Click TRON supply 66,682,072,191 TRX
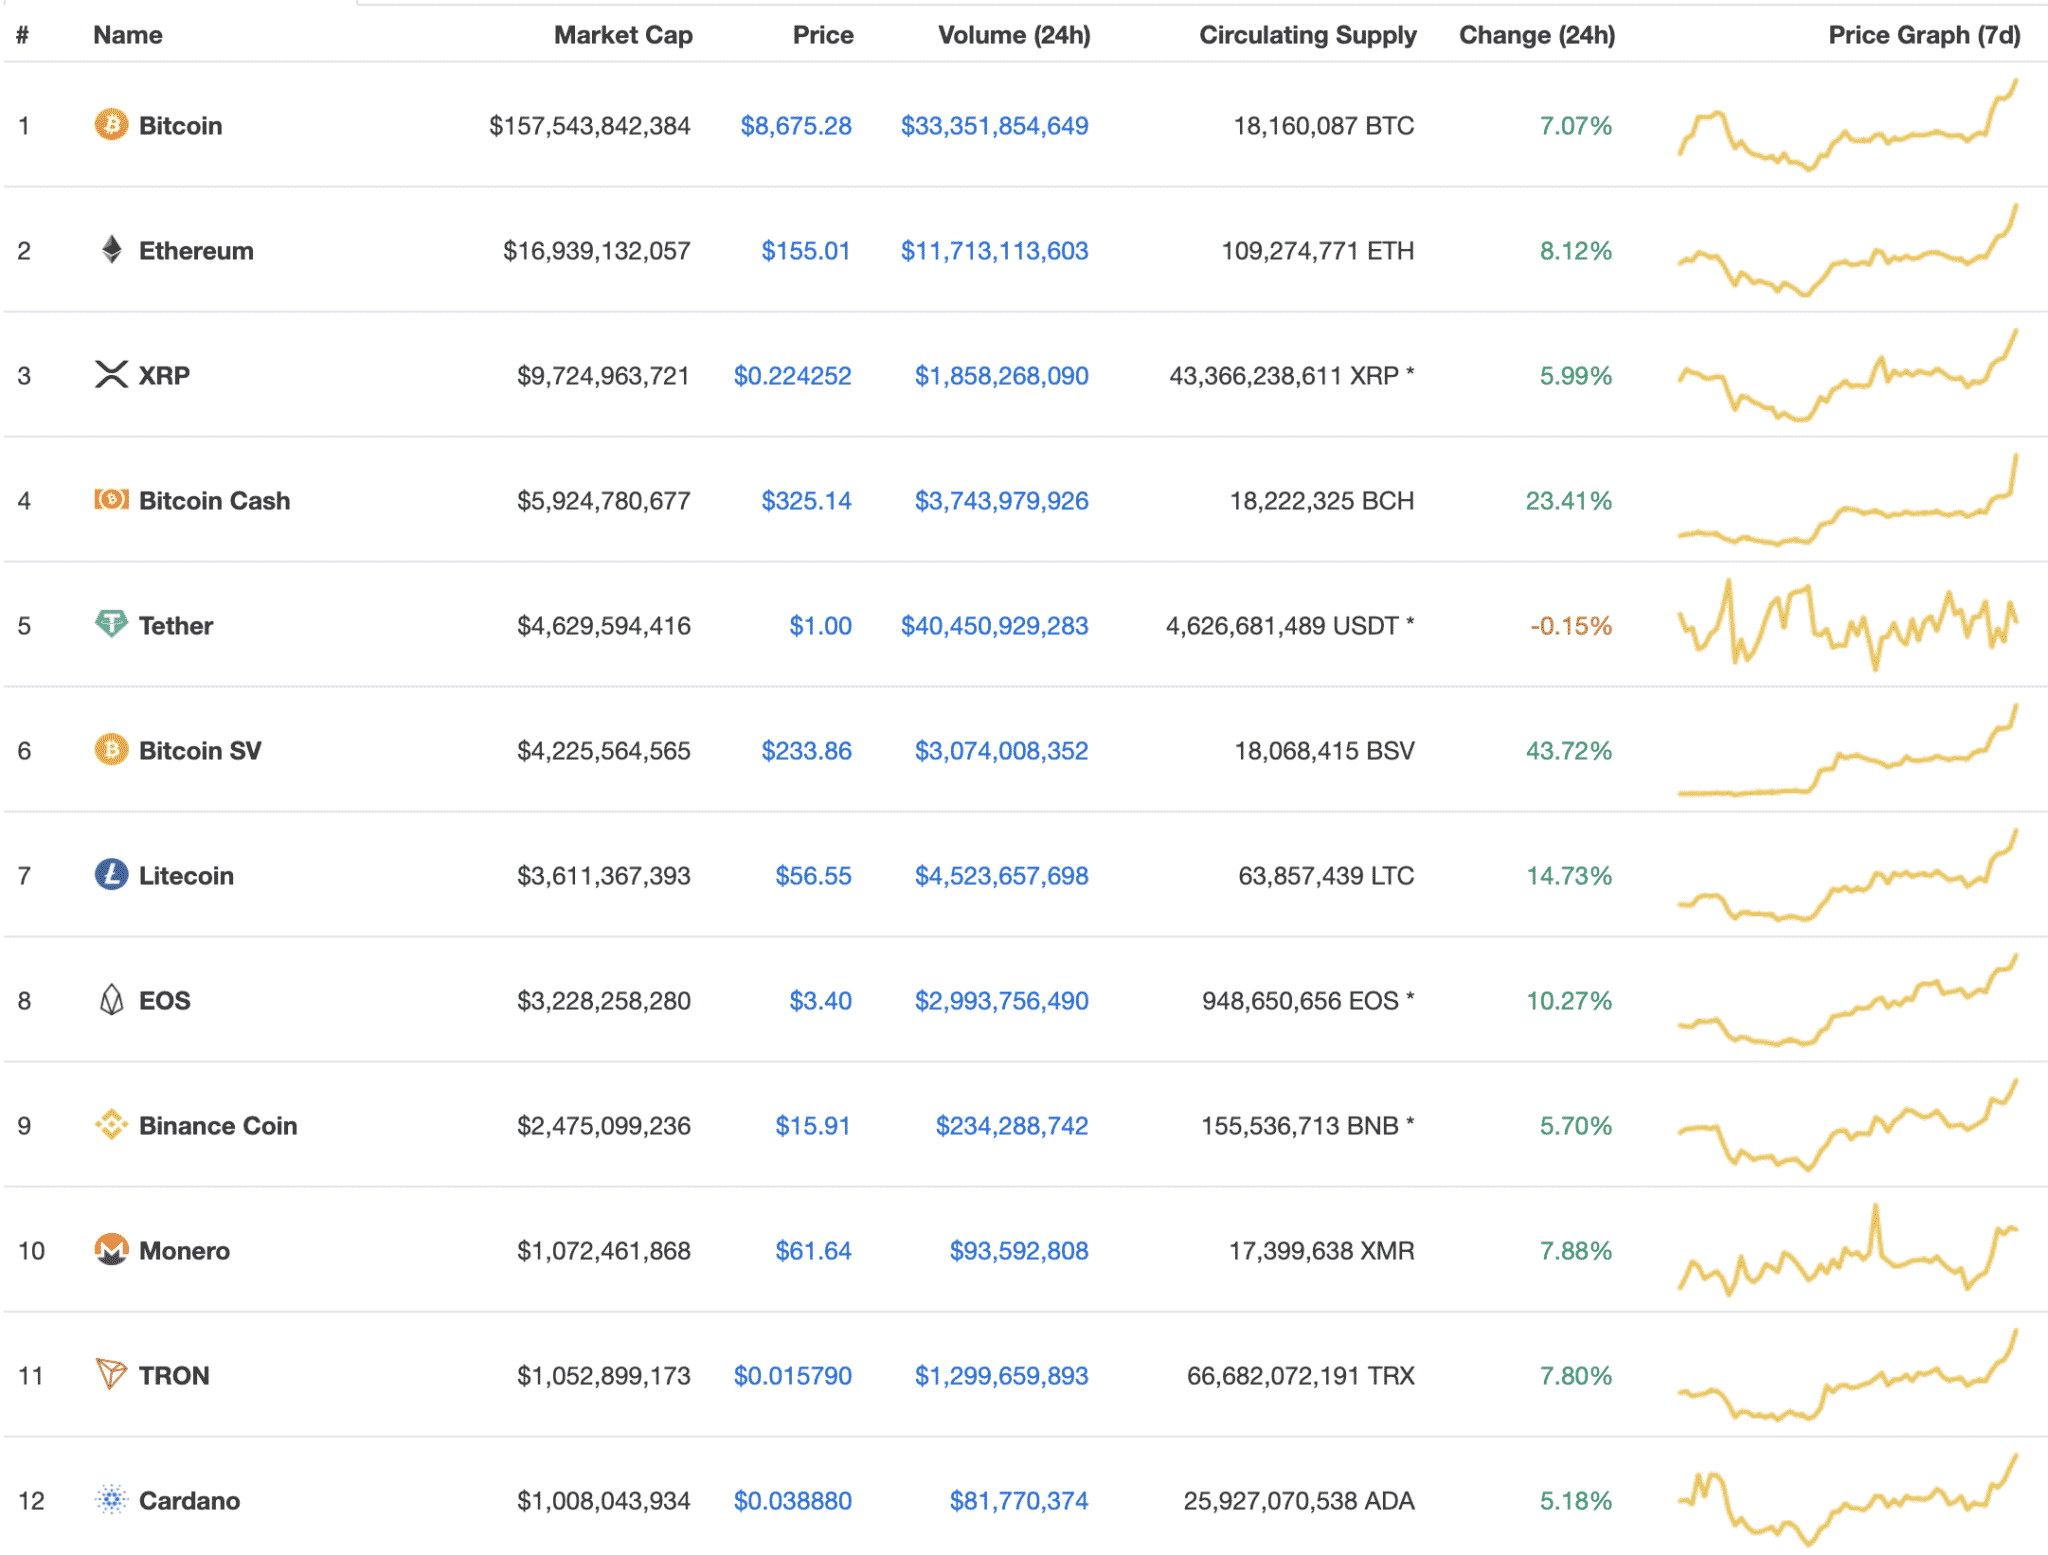 (1300, 1375)
